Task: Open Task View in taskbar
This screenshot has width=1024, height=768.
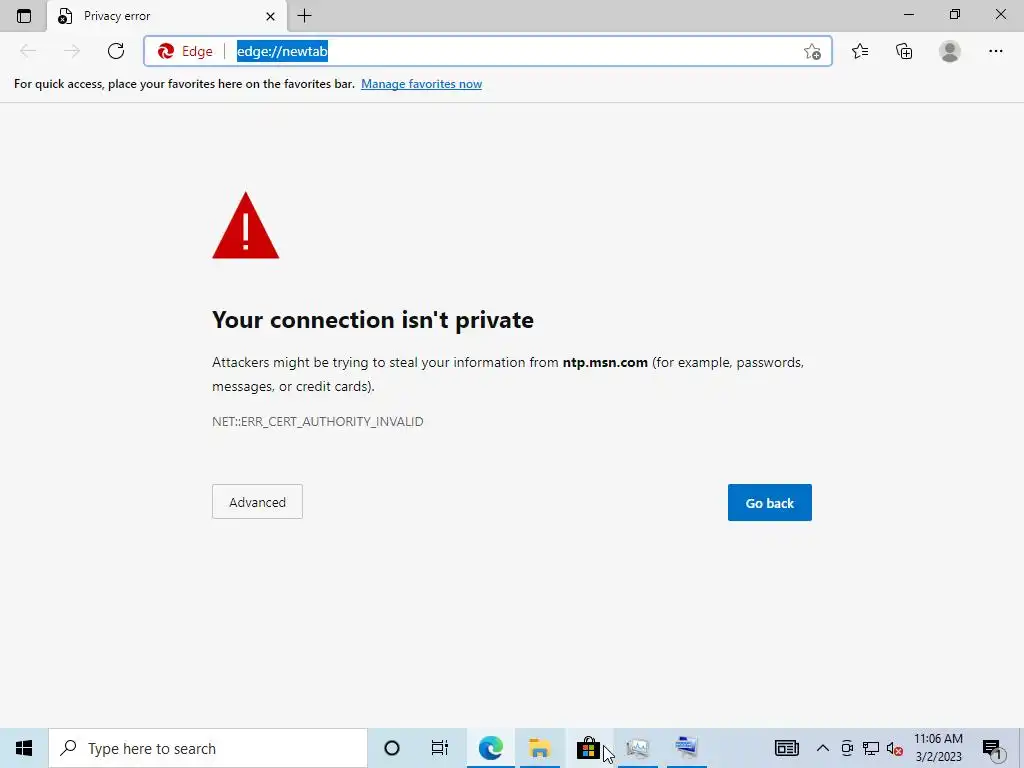Action: pos(440,748)
